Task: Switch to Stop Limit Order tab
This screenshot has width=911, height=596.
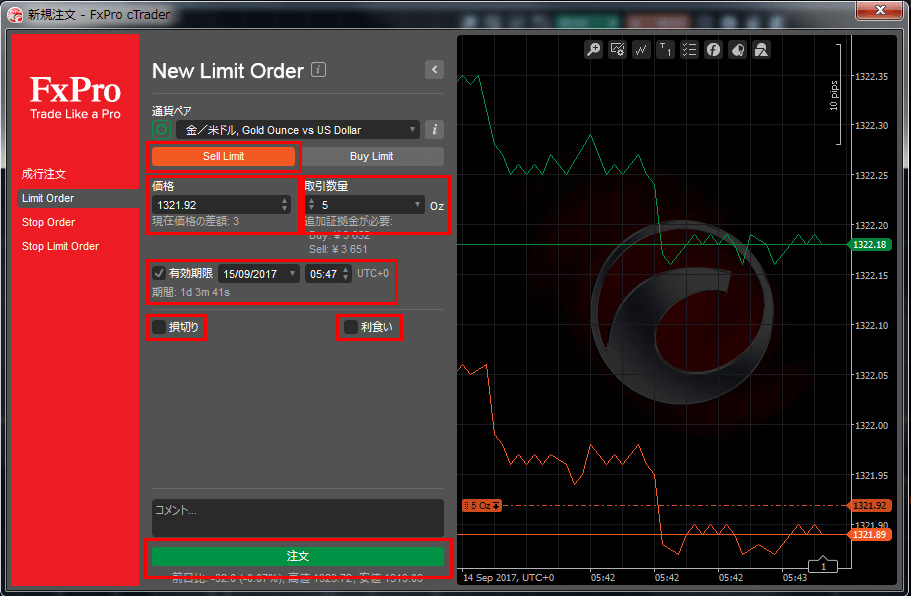Action: pos(60,246)
